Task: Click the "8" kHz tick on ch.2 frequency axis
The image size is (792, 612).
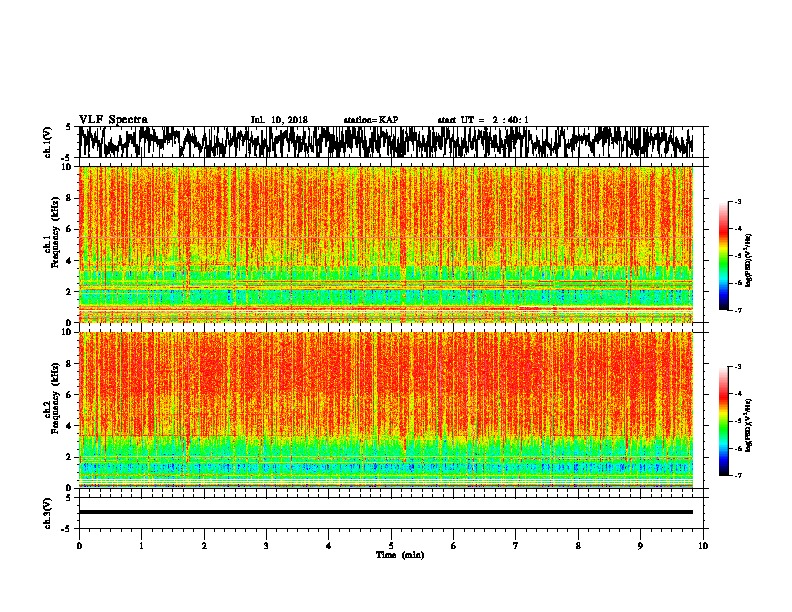Action: click(70, 364)
